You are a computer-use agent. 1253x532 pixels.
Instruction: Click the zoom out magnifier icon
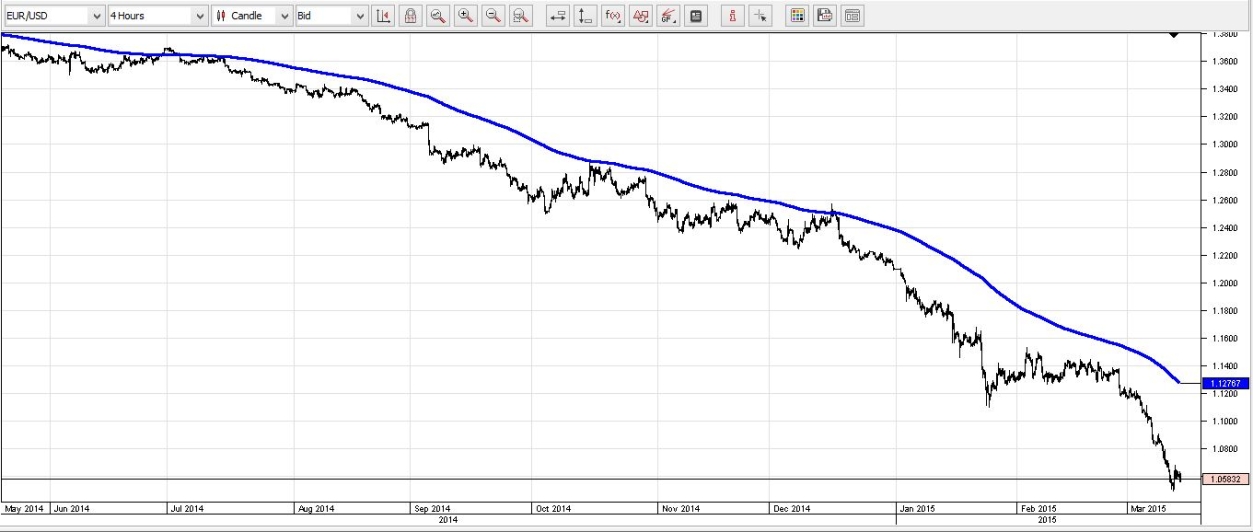(493, 16)
